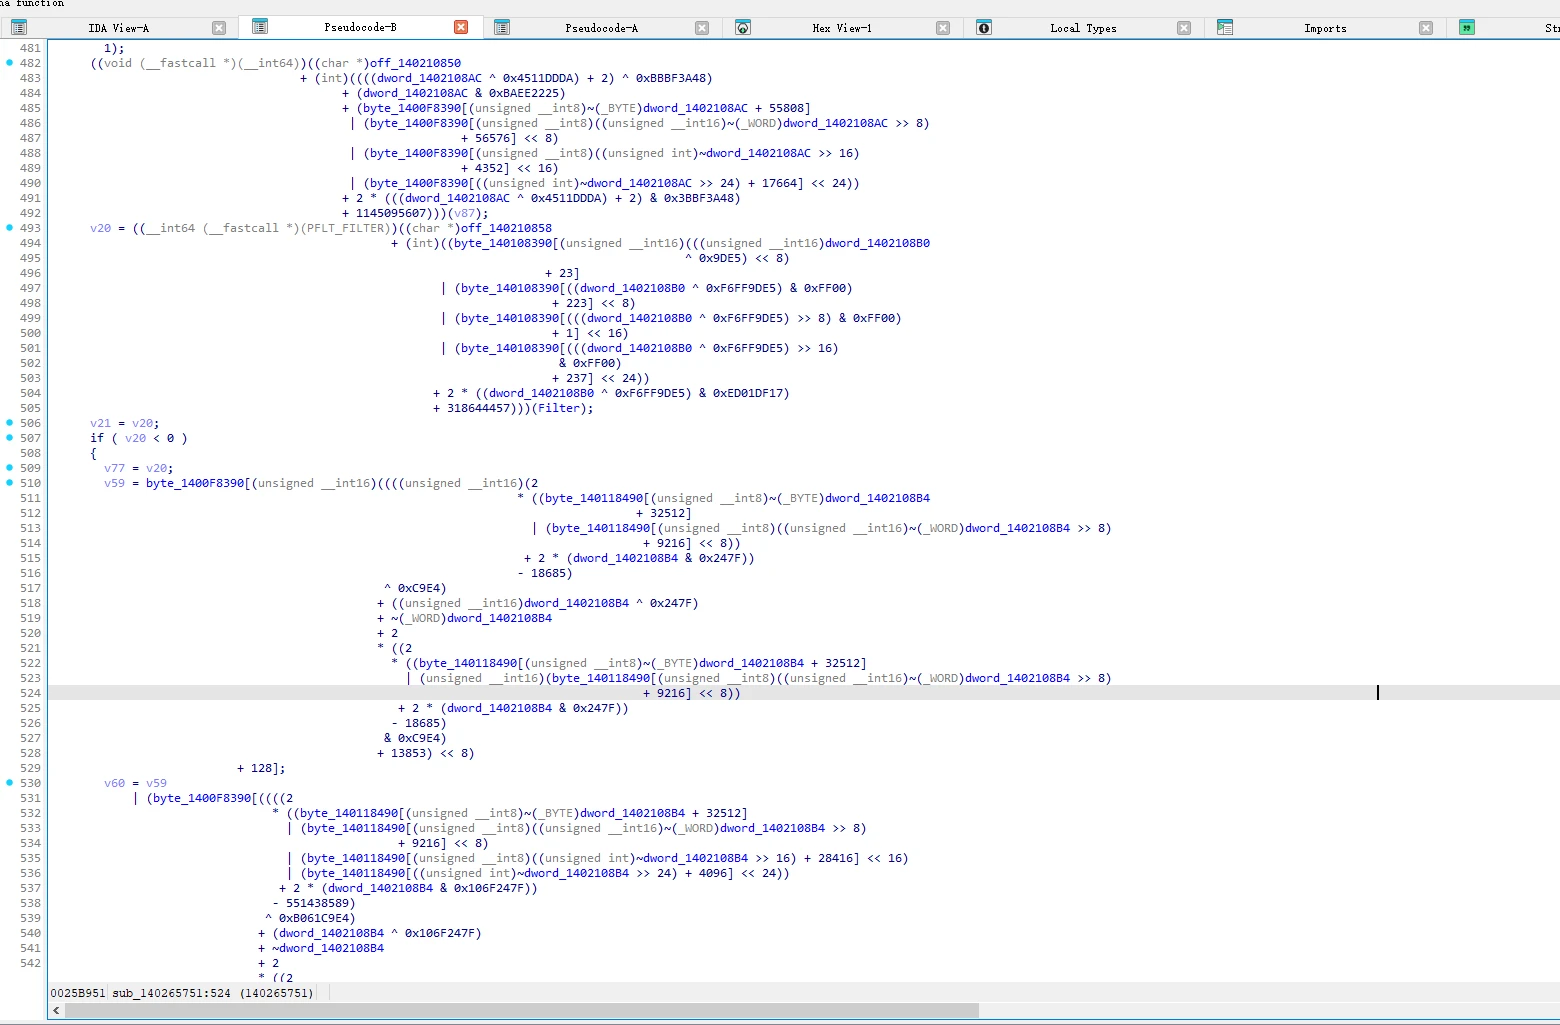Click the Pseudocode-A tab icon
This screenshot has height=1025, width=1560.
[502, 28]
